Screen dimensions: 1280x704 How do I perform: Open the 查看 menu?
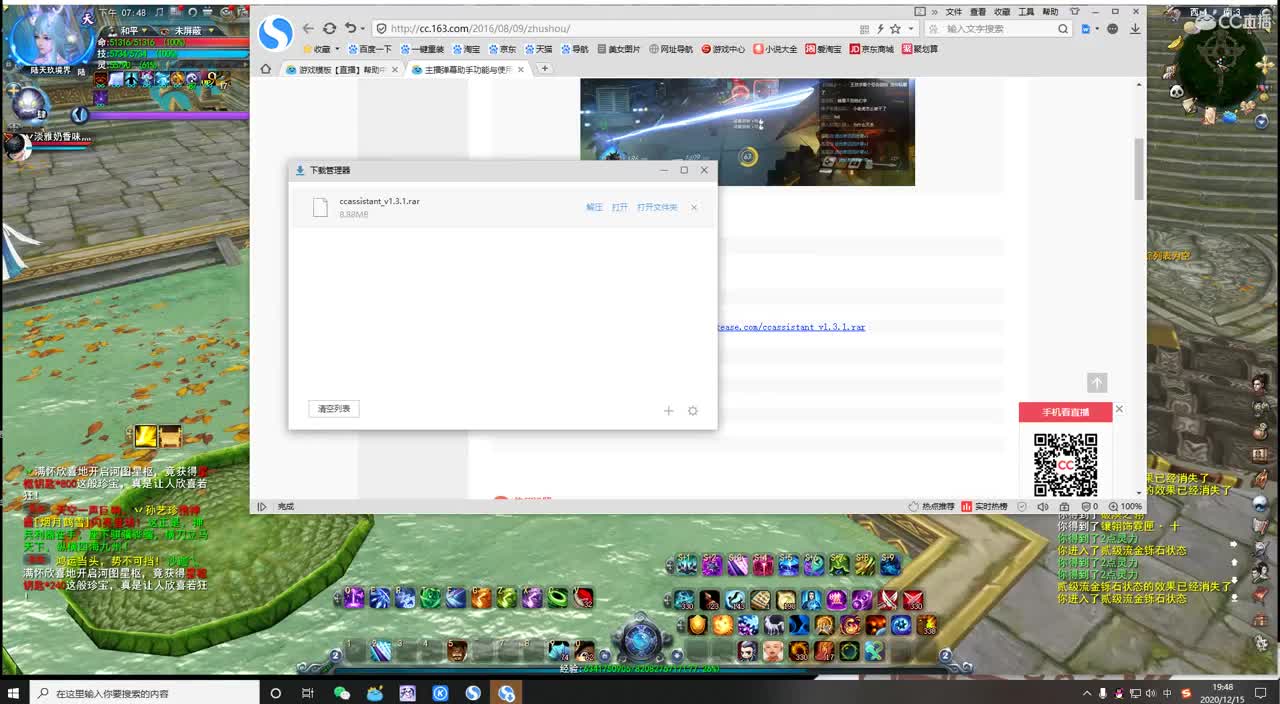(x=978, y=12)
